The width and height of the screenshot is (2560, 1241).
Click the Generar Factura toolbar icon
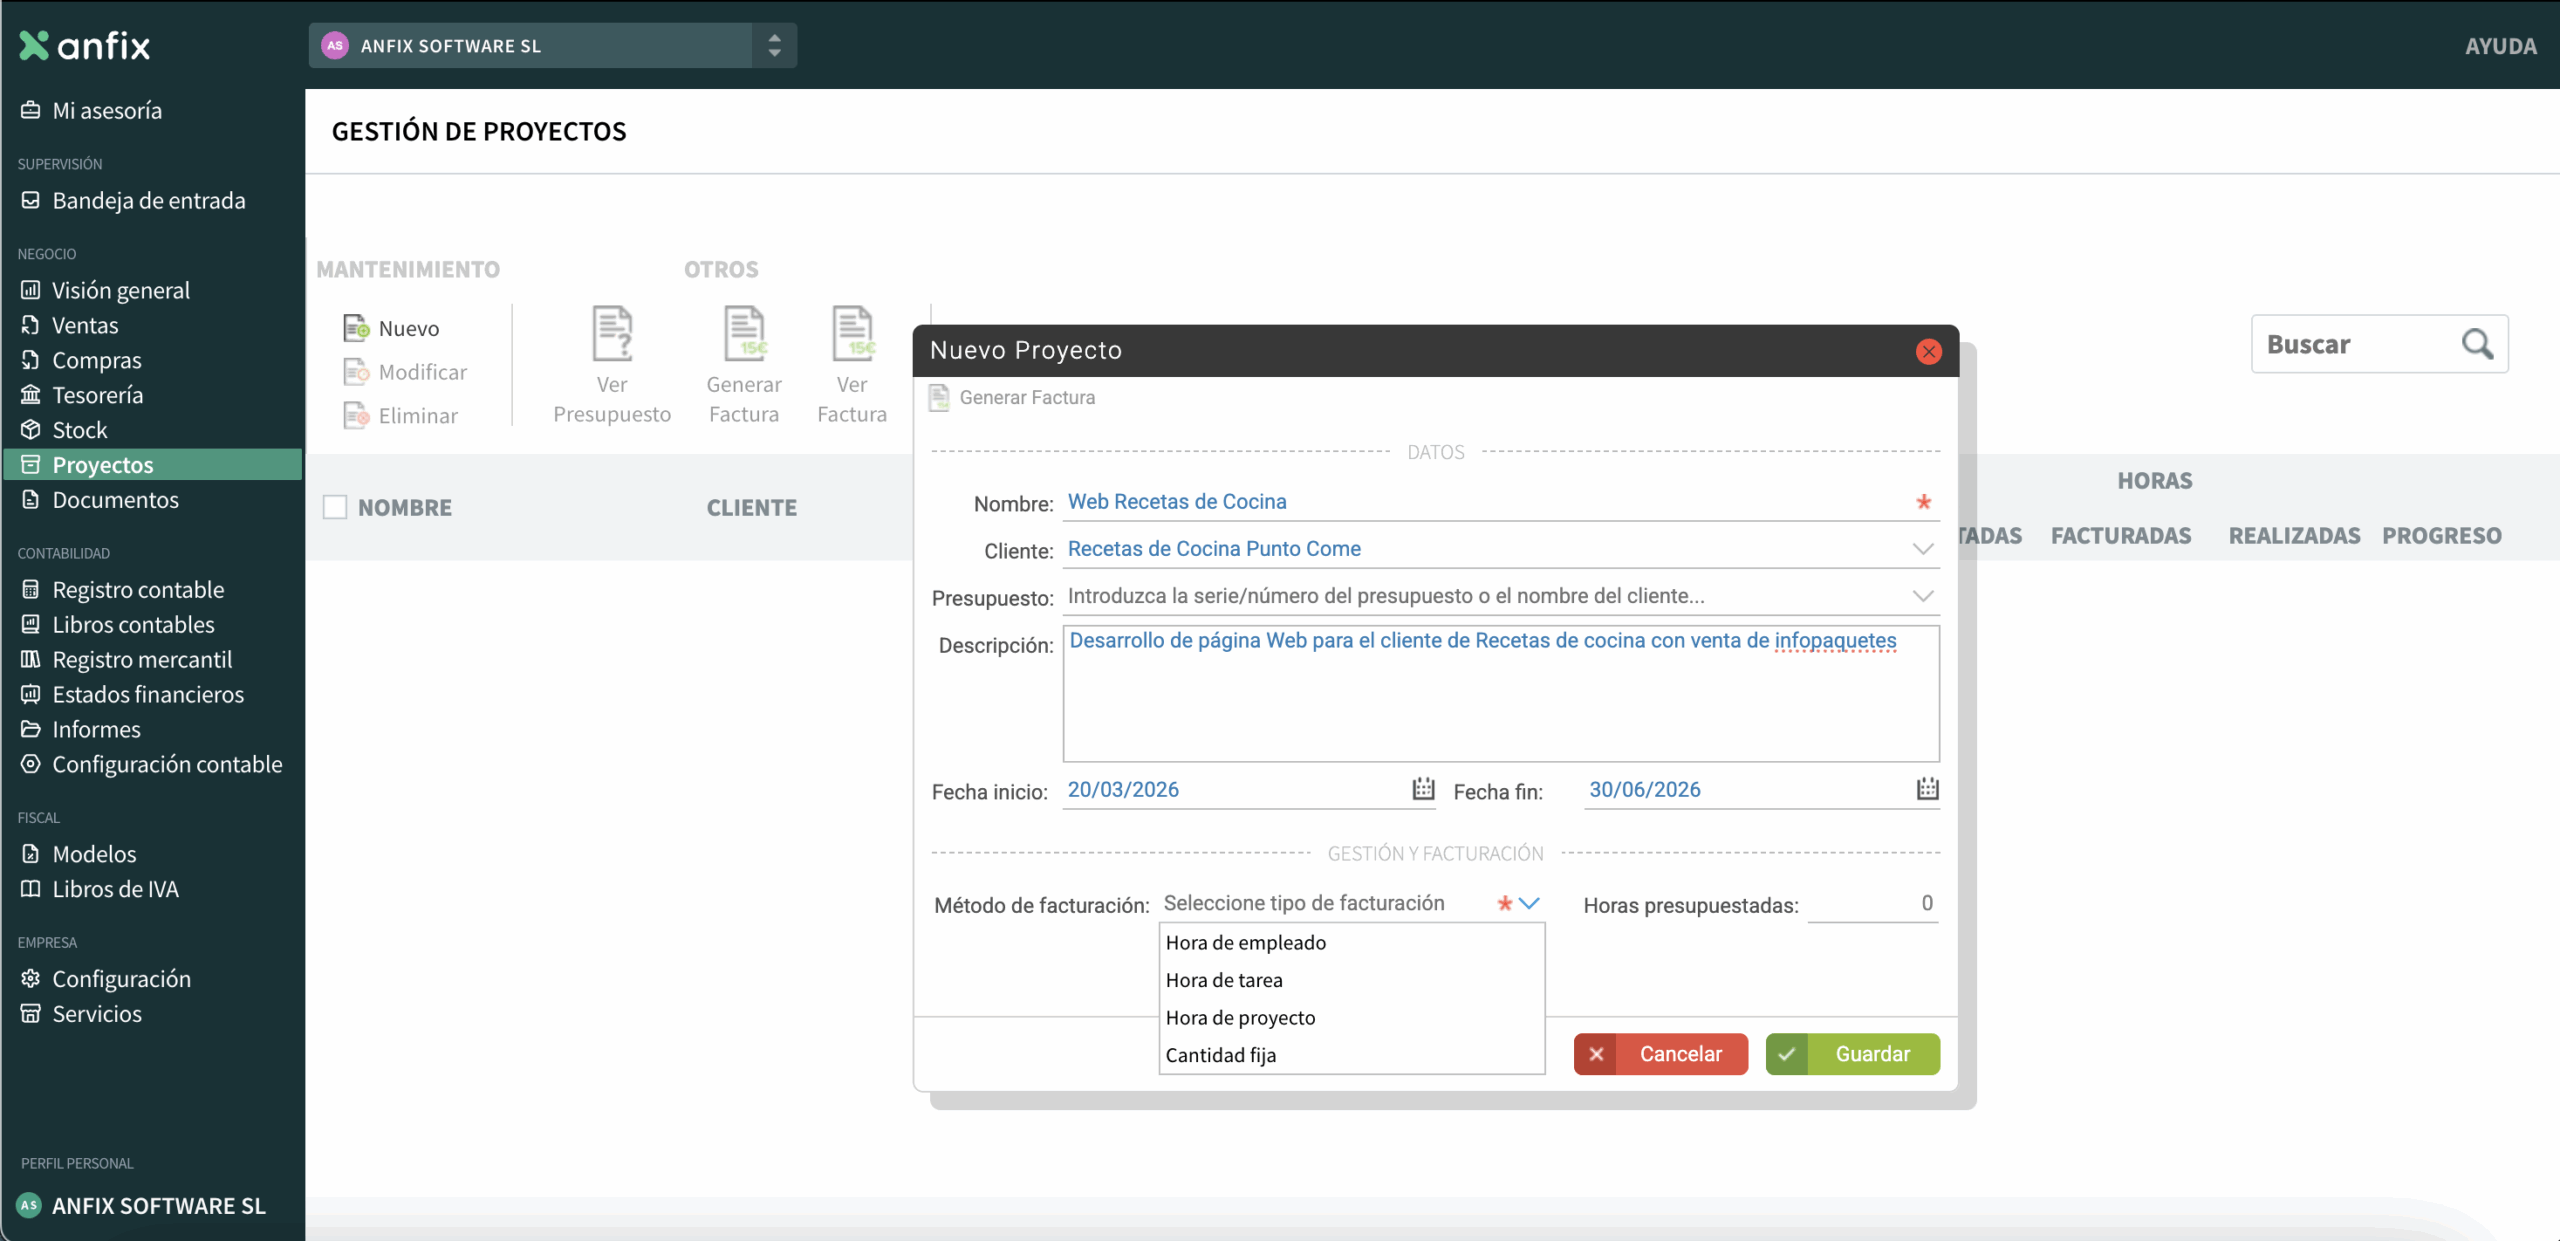[x=744, y=334]
